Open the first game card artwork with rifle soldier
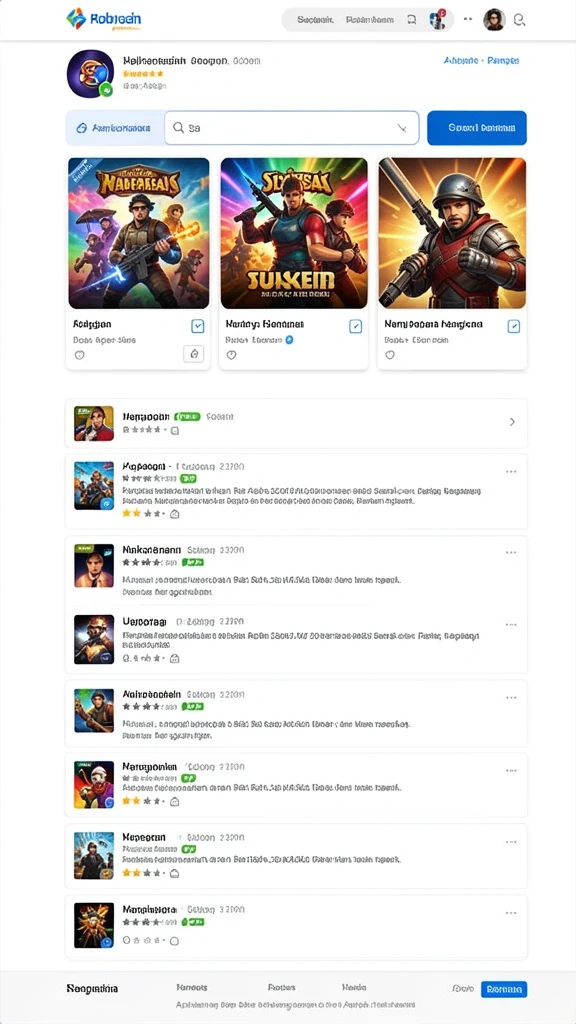Viewport: 576px width, 1024px height. click(x=138, y=233)
